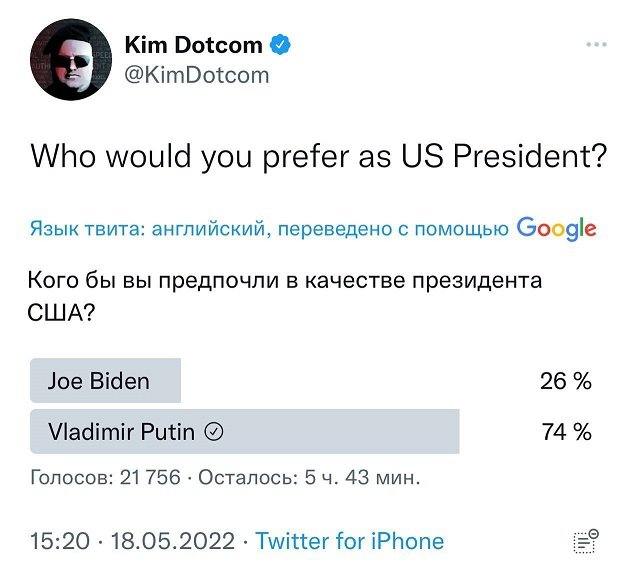Select the Vladimir Putin poll option

point(124,432)
